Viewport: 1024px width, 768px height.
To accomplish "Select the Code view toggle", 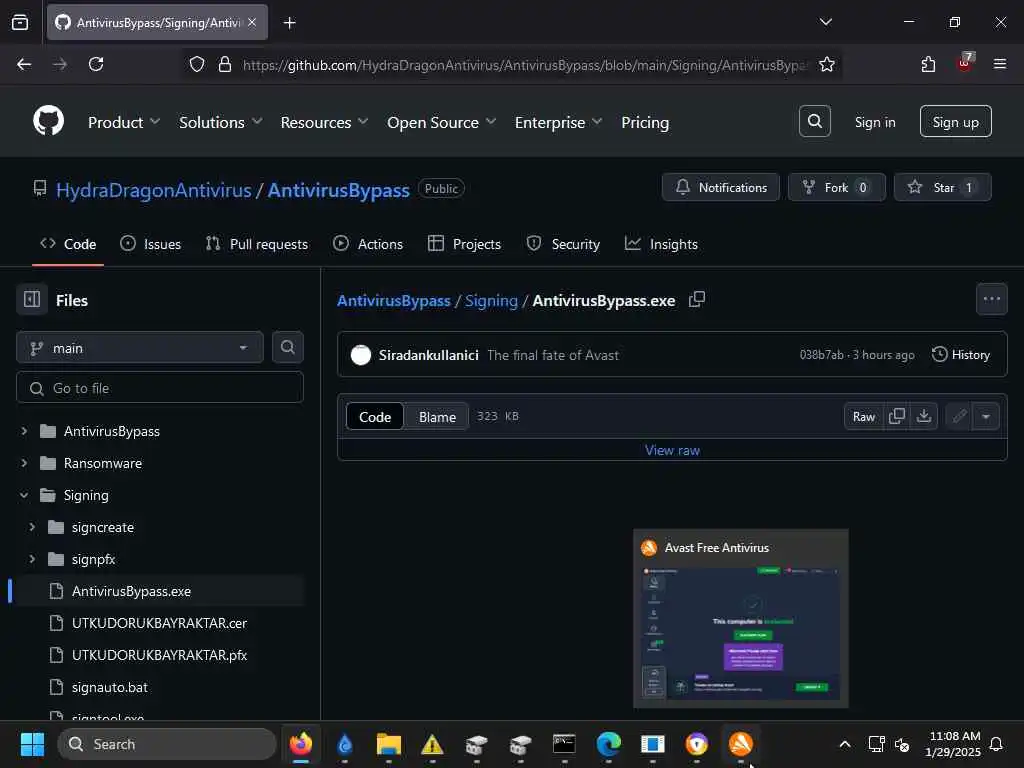I will tap(375, 417).
